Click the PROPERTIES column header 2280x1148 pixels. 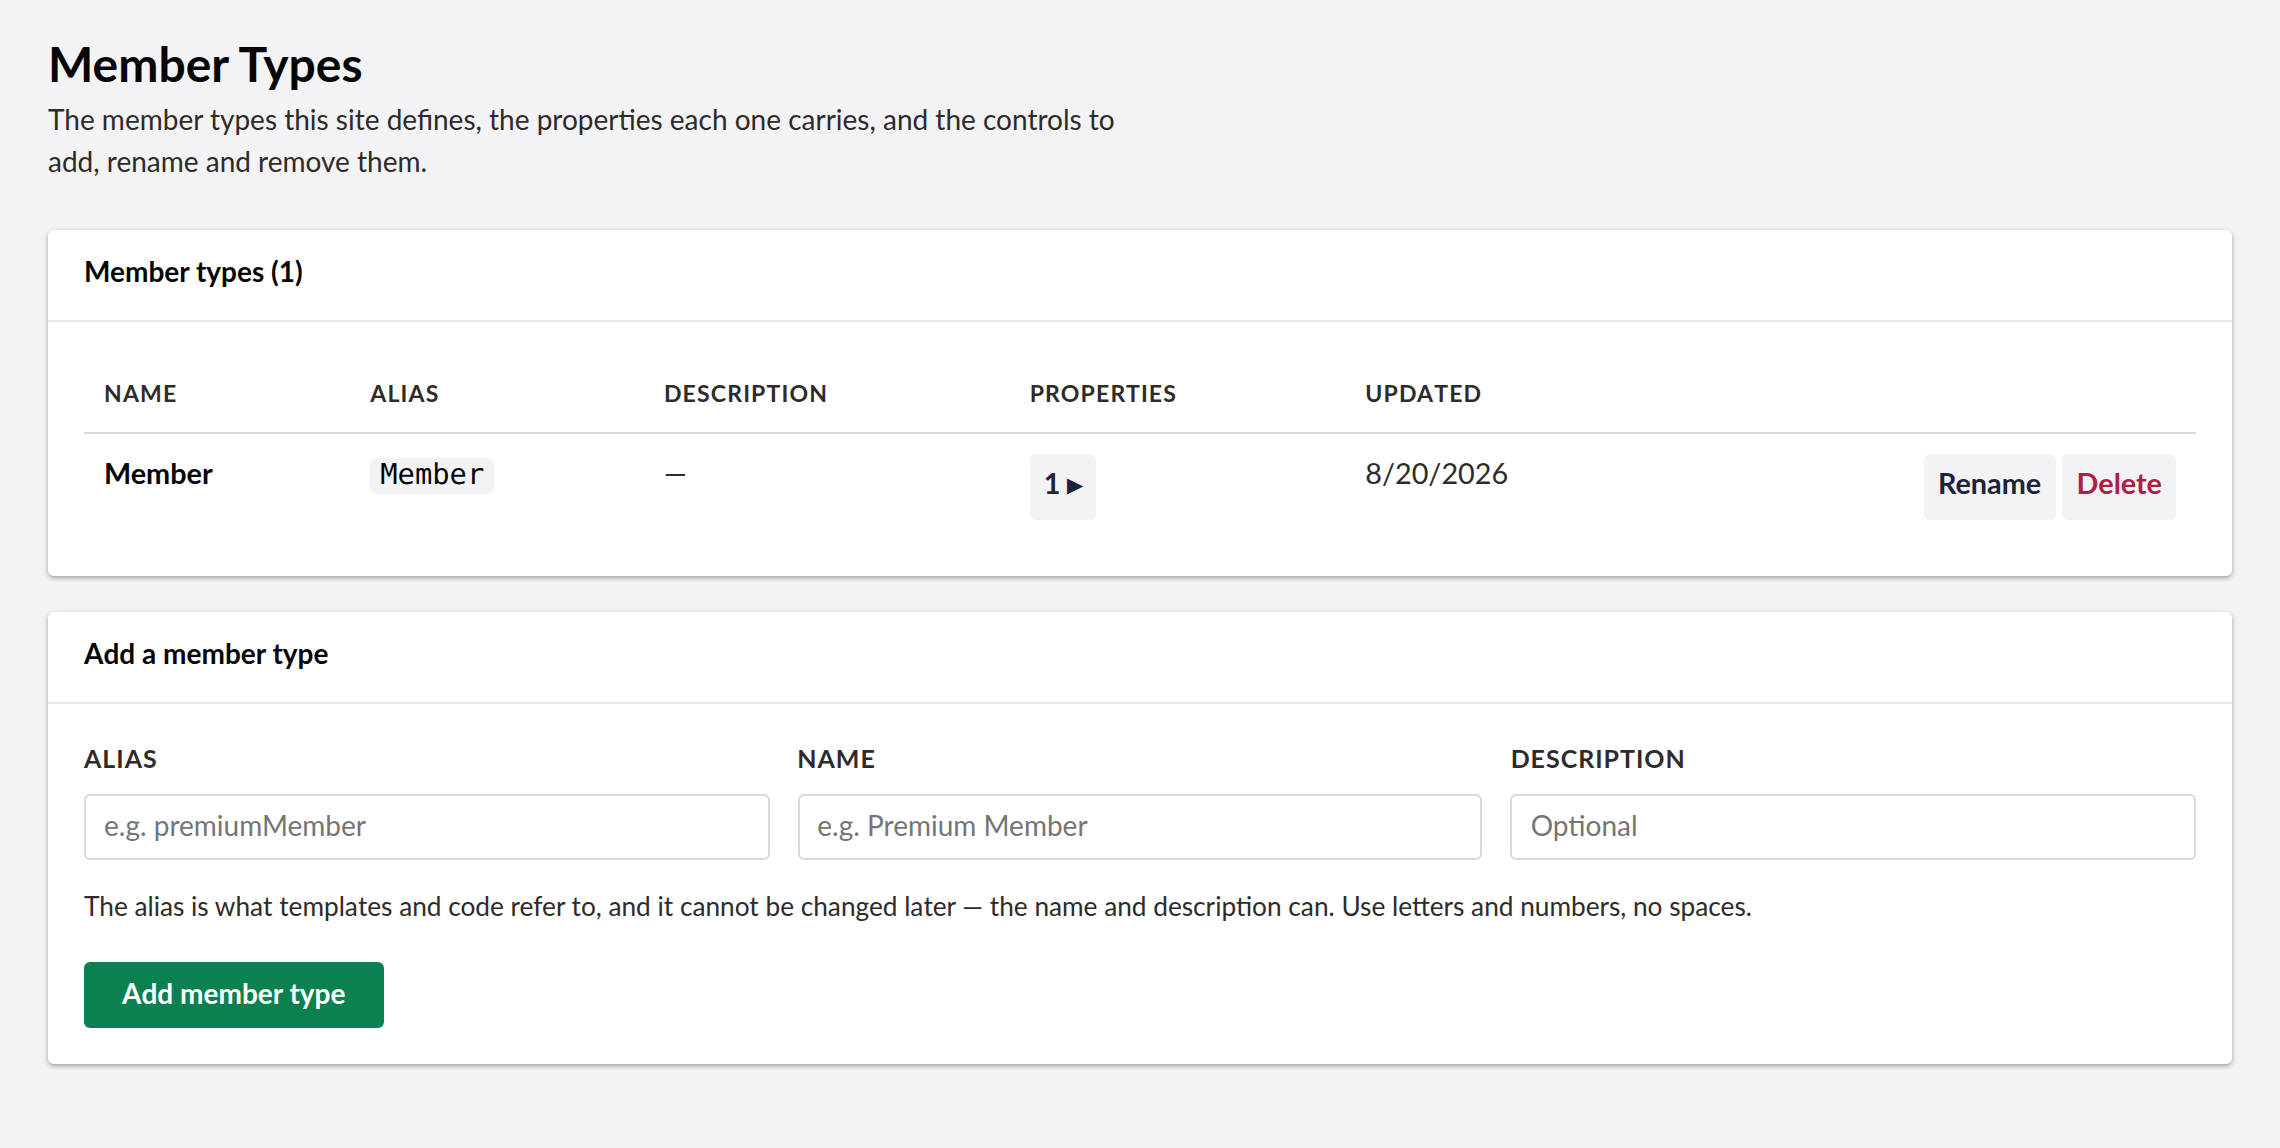pyautogui.click(x=1103, y=394)
